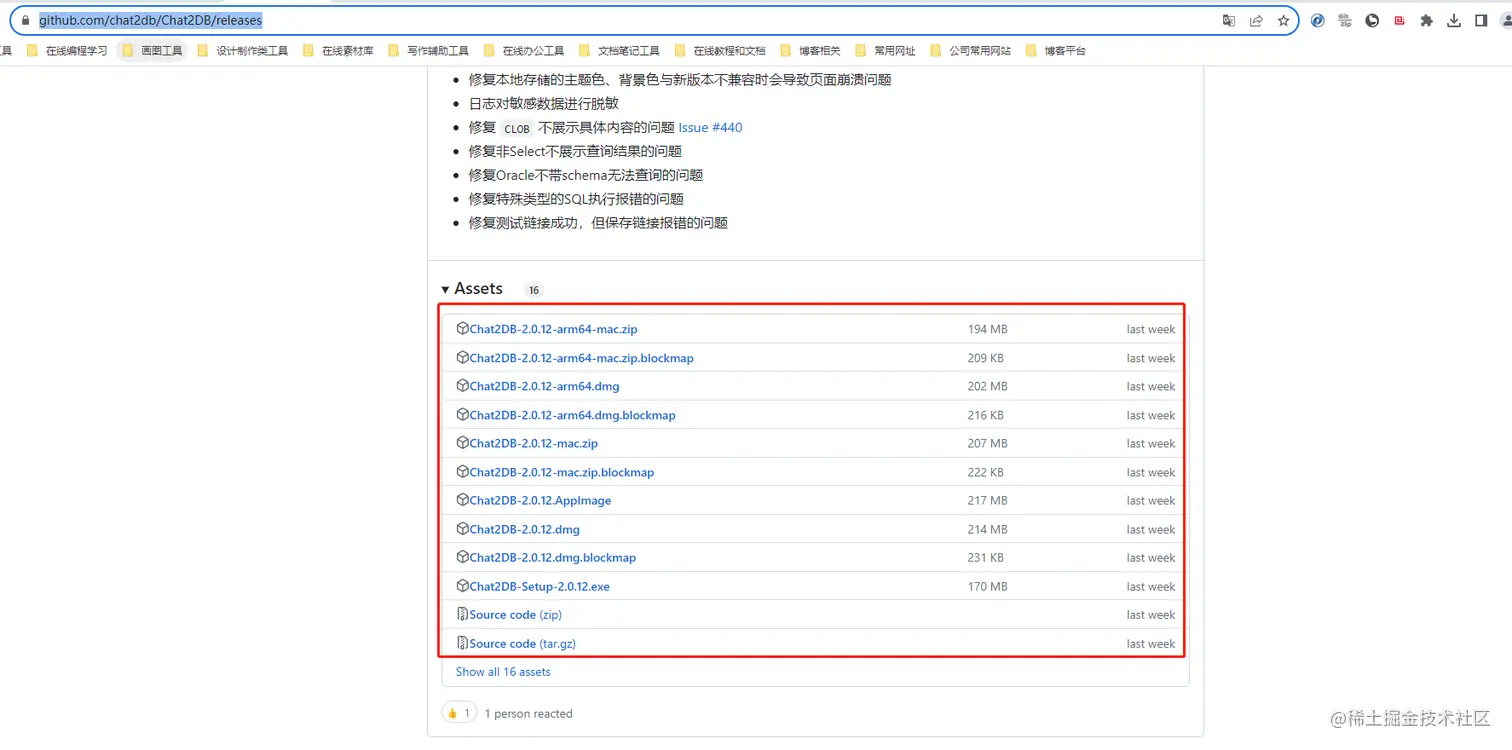Click package icon beside Chat2DB-2.0.12-arm64-mac.zip

pos(462,328)
